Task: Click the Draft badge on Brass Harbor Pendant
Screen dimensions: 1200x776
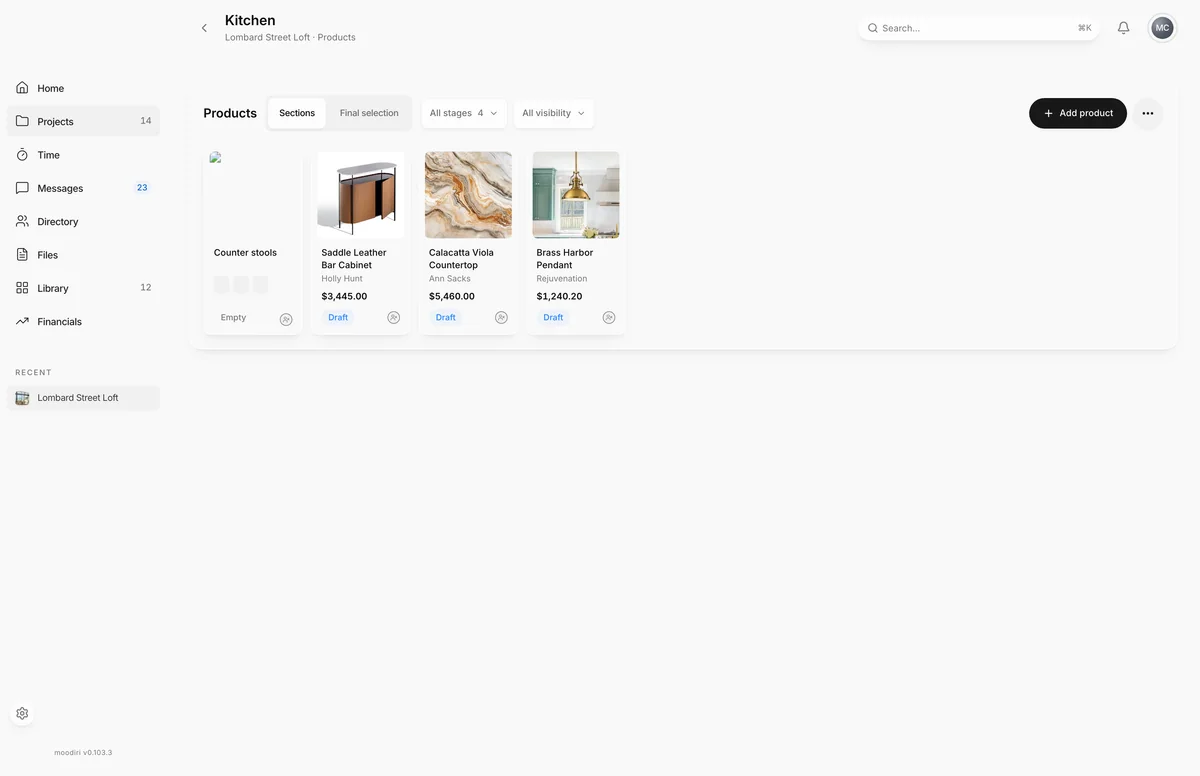Action: tap(553, 317)
